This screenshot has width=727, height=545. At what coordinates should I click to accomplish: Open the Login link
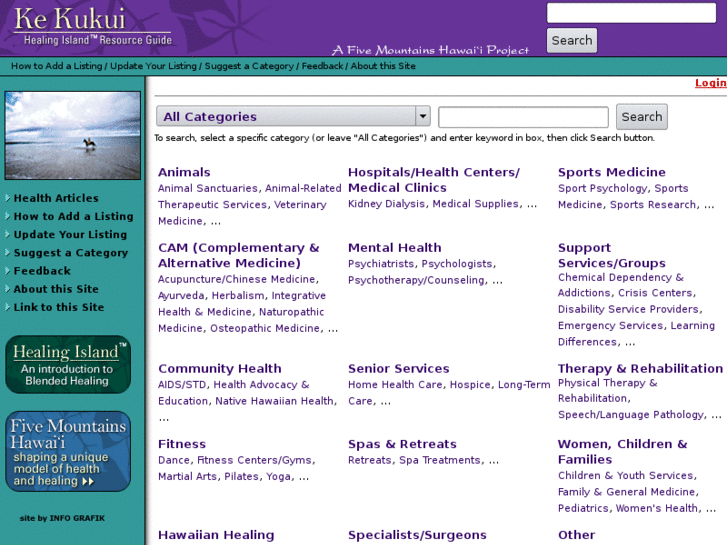tap(710, 83)
